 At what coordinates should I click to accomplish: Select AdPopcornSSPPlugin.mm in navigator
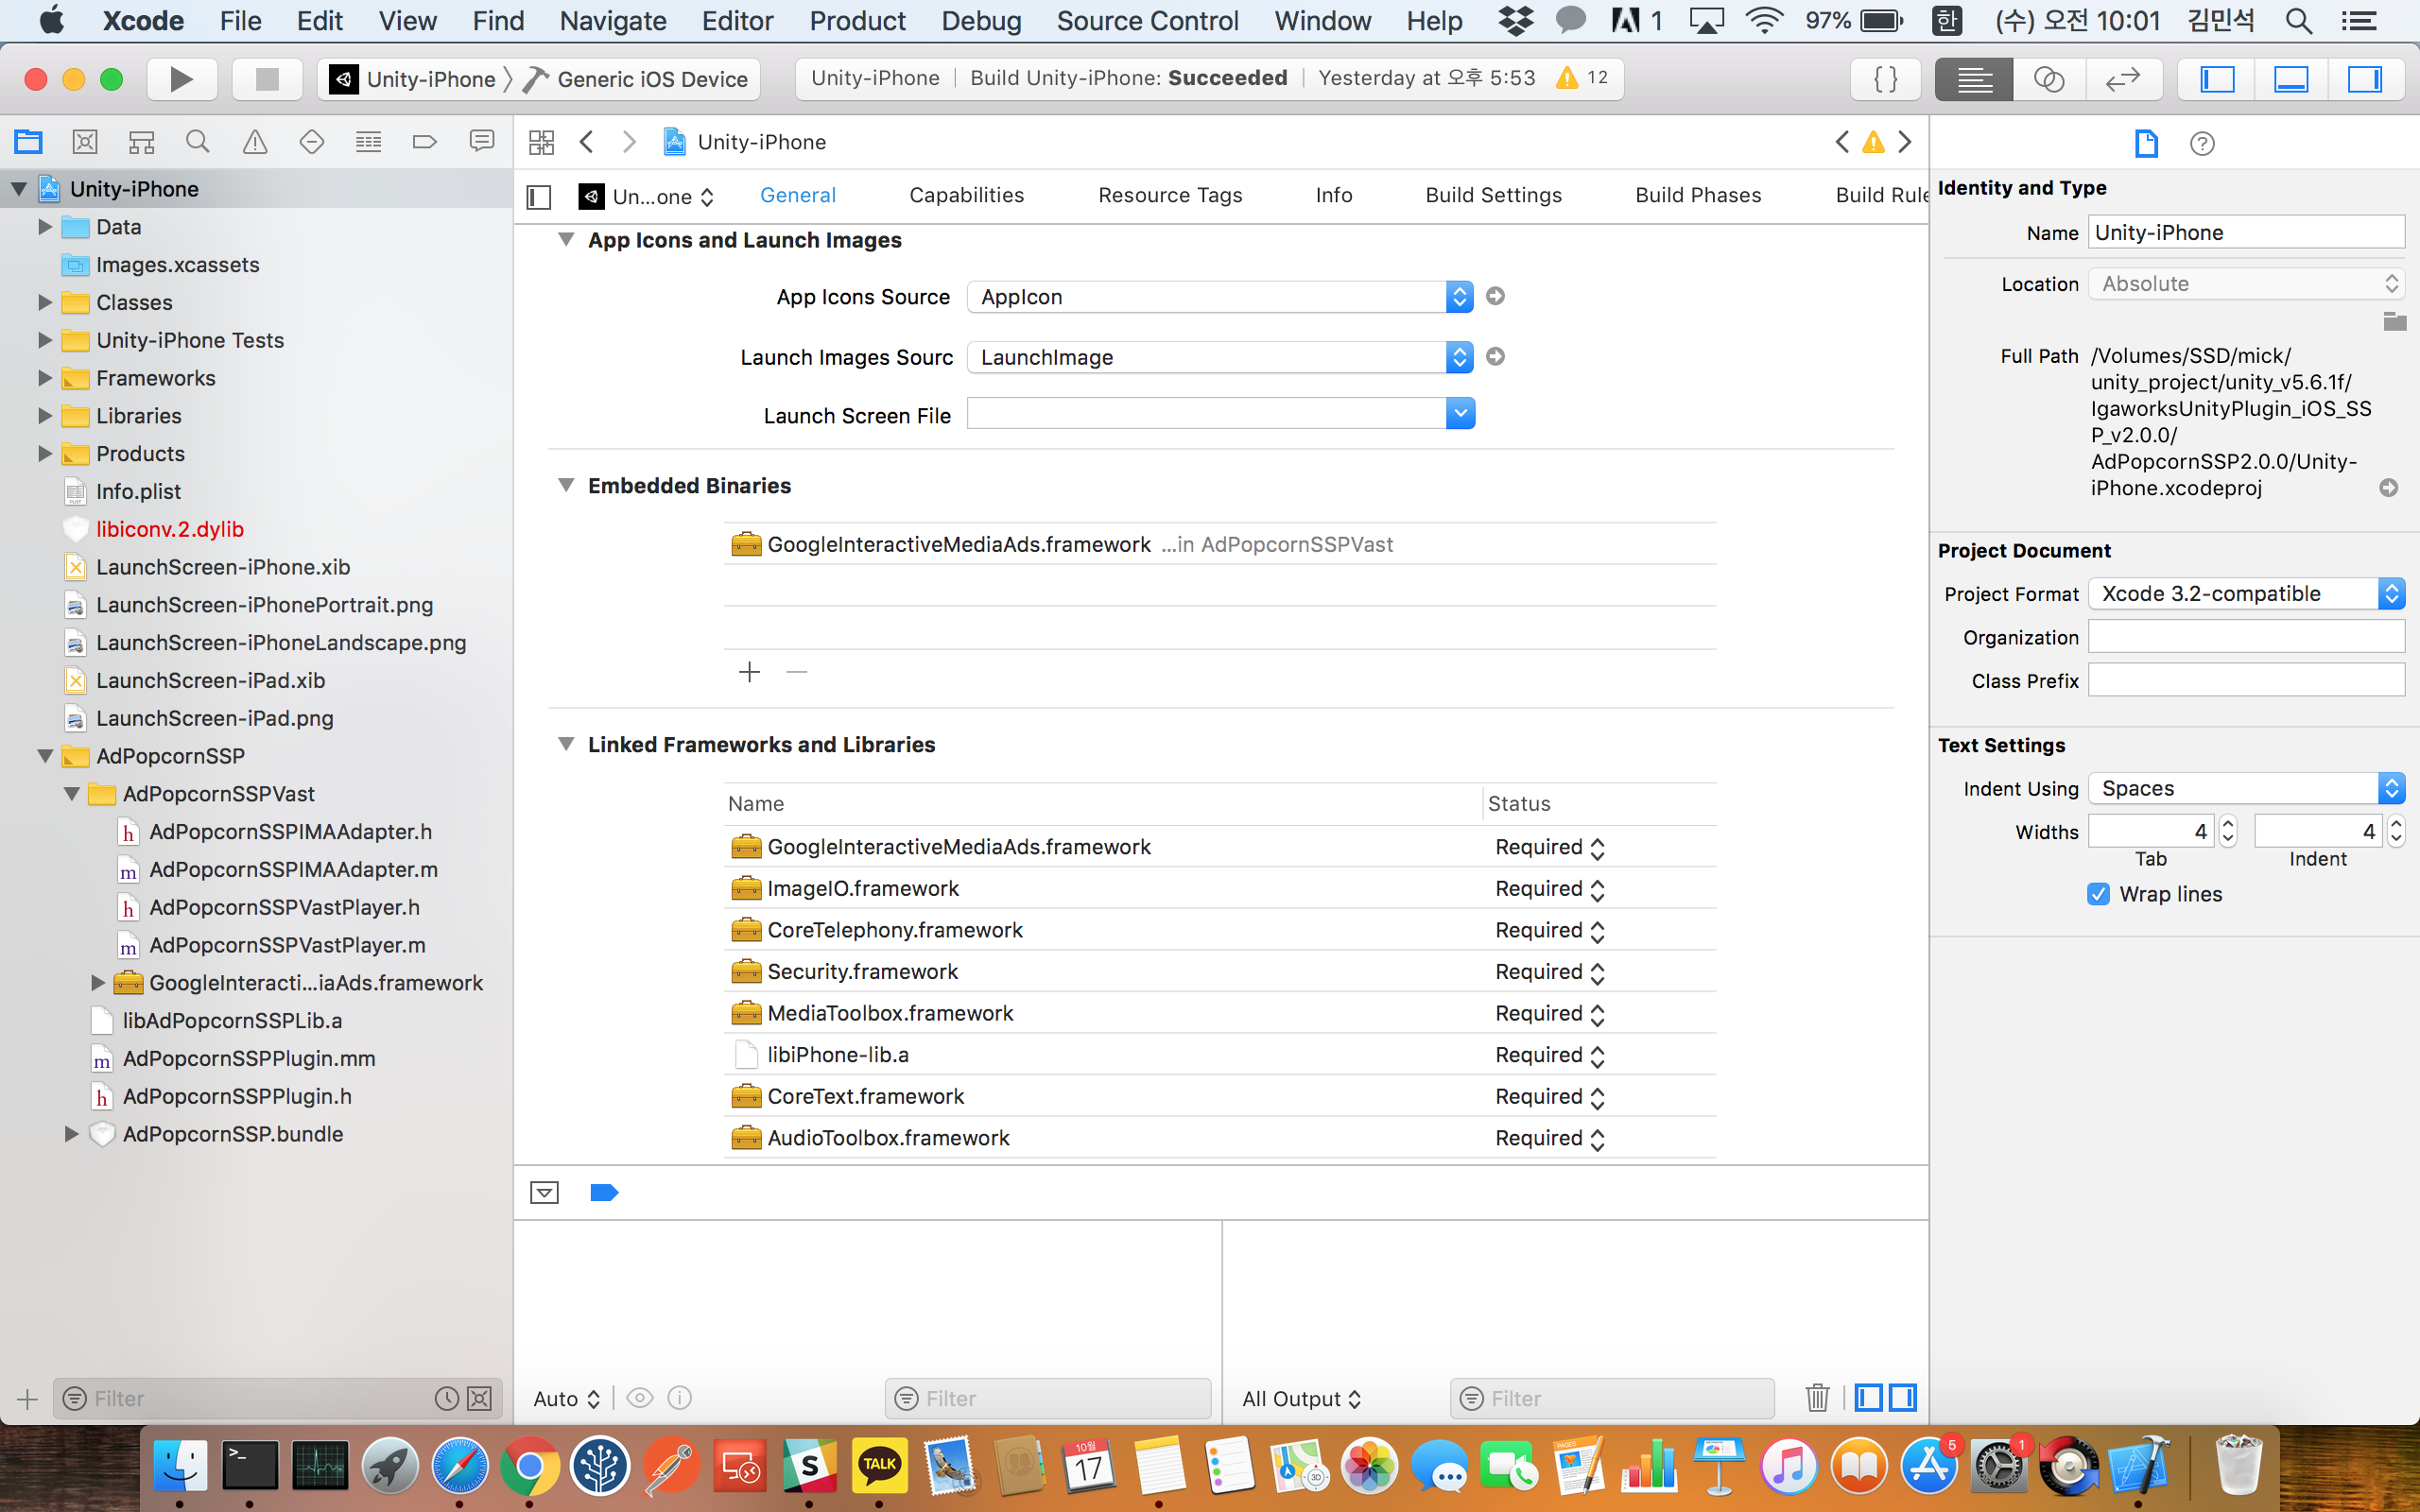pyautogui.click(x=249, y=1059)
